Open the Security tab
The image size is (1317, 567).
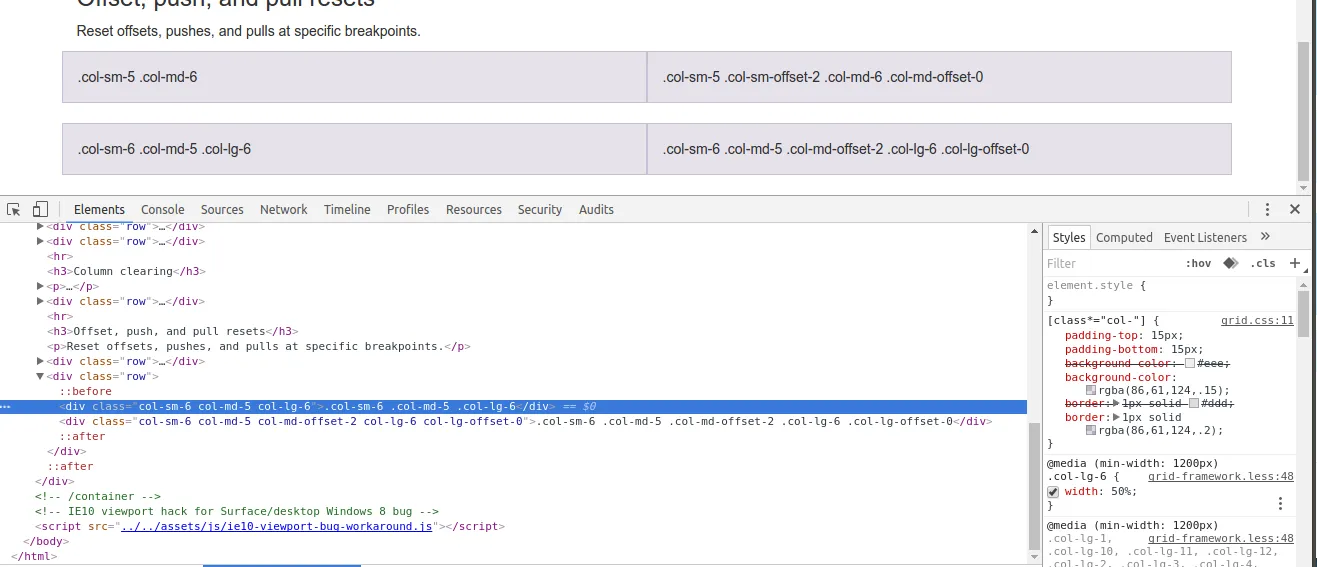(540, 209)
